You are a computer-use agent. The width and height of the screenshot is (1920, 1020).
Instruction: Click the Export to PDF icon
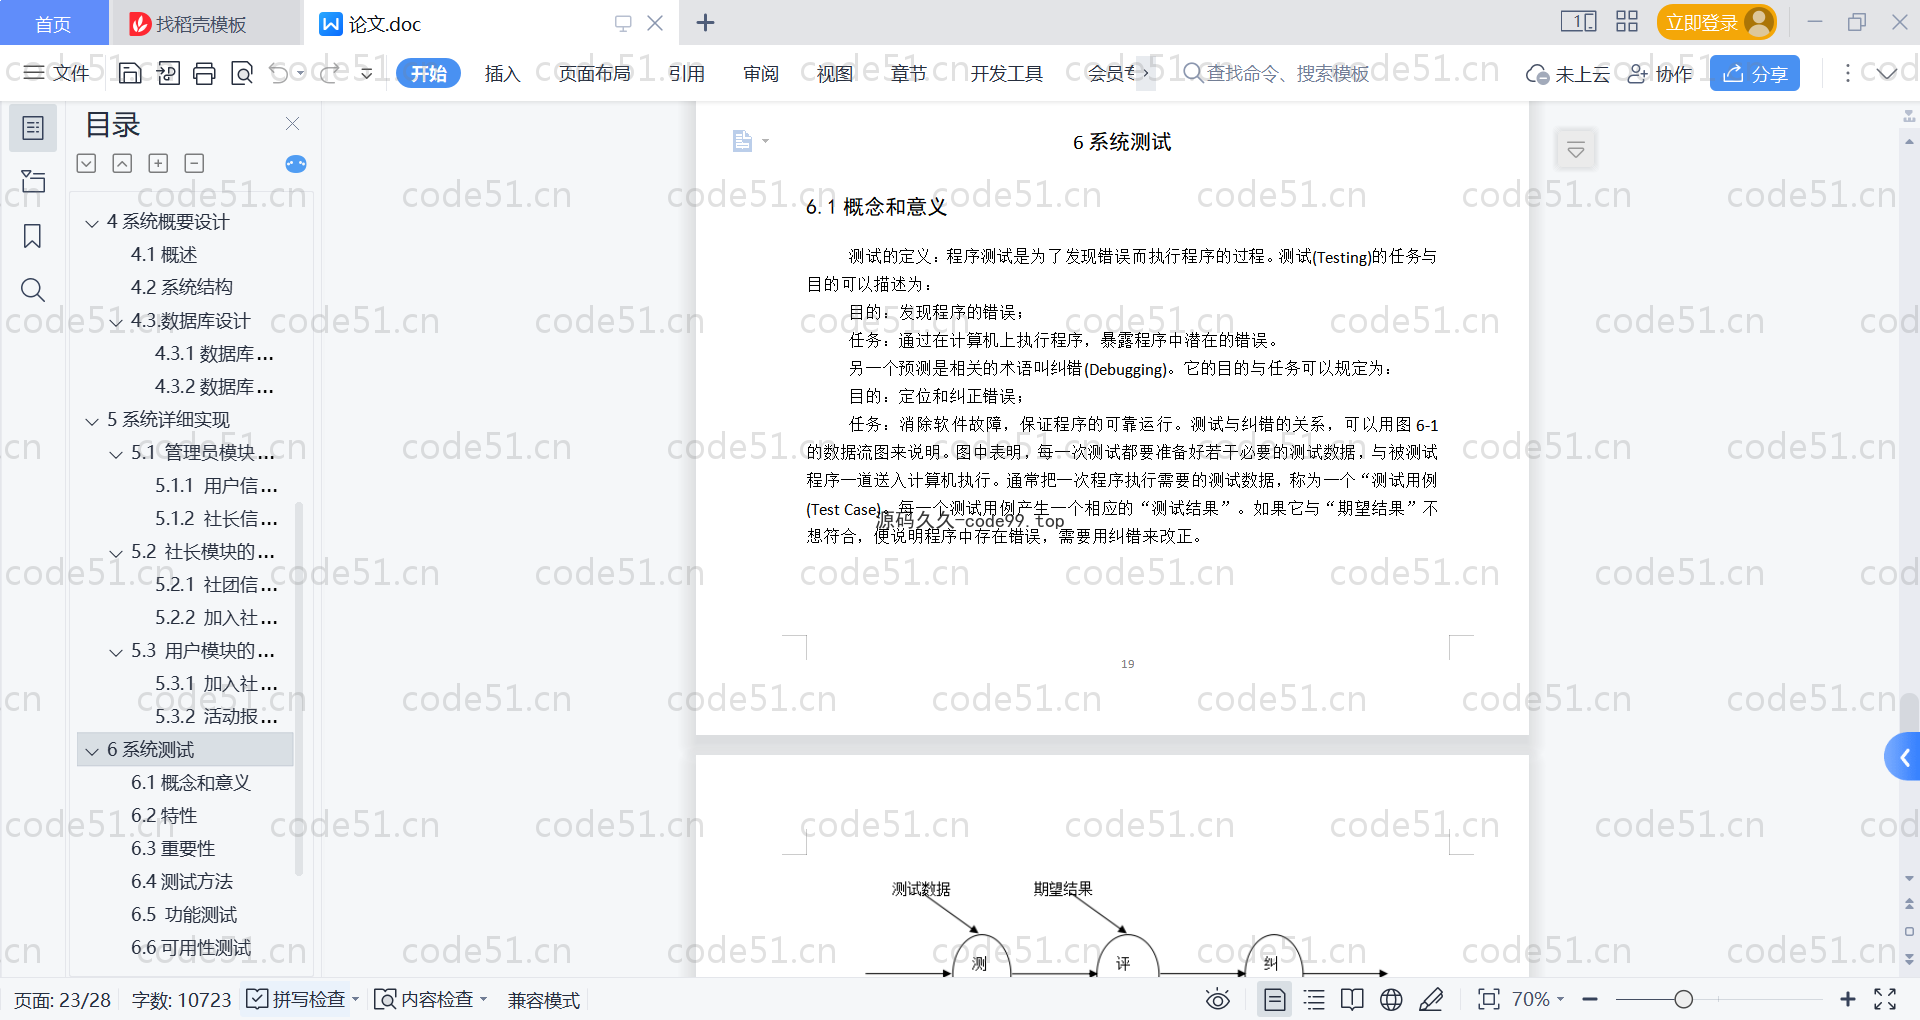168,73
